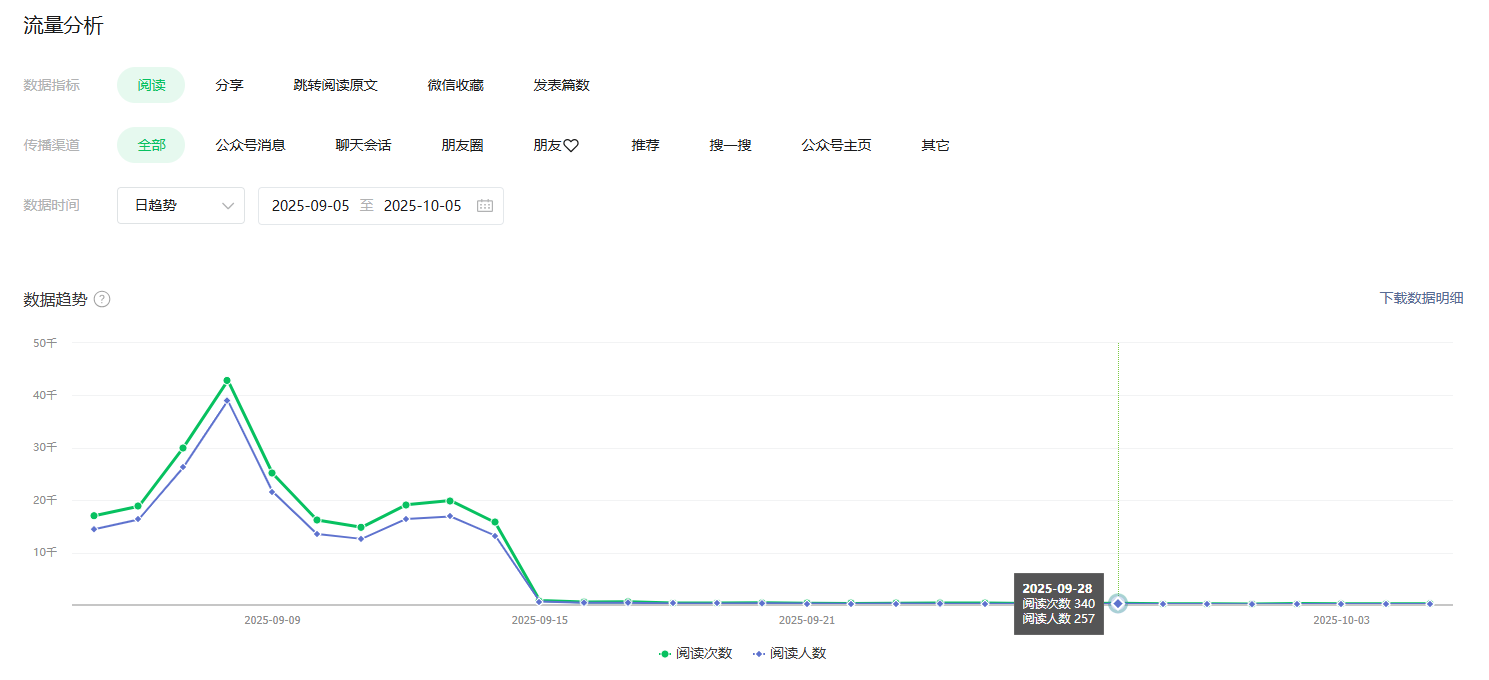
Task: Click the 2025-09-21 x-axis label
Action: tap(806, 620)
